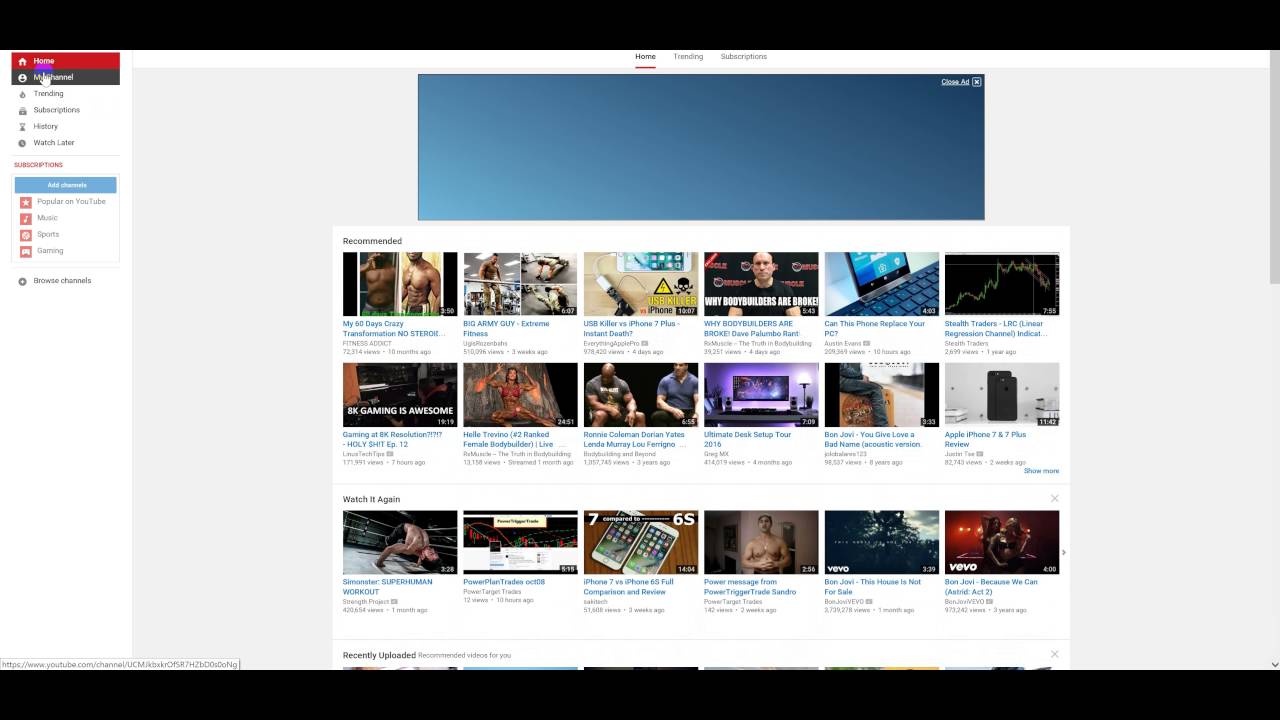The image size is (1280, 720).
Task: Open Why Bodybuilders Are Broke thumbnail
Action: (761, 284)
